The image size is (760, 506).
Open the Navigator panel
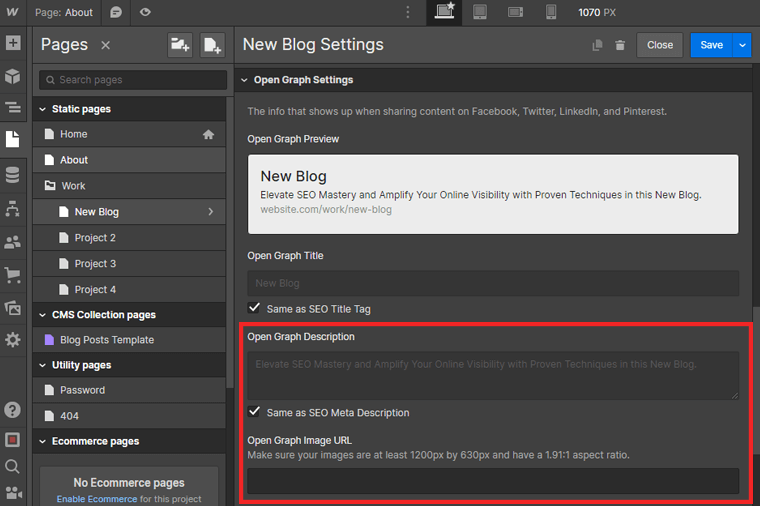click(x=13, y=107)
